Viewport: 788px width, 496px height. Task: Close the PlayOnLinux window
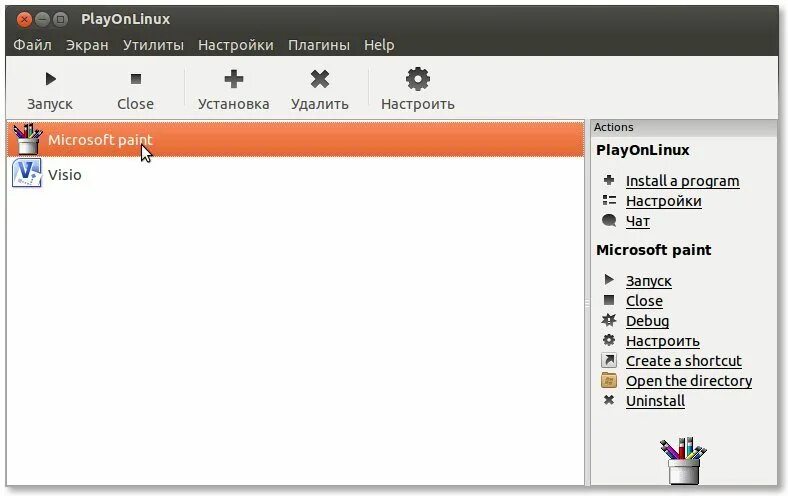coord(24,20)
